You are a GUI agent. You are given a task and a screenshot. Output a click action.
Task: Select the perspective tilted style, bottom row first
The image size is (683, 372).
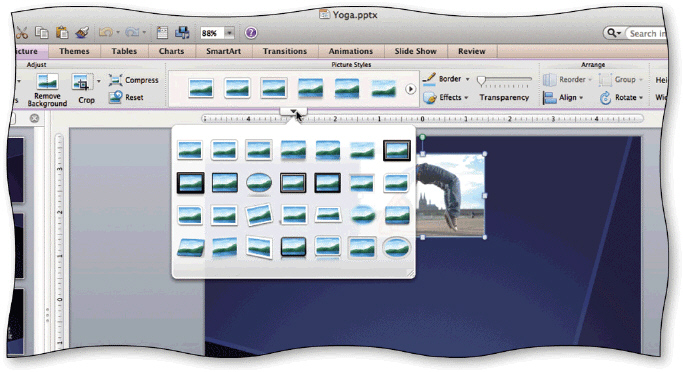(190, 247)
